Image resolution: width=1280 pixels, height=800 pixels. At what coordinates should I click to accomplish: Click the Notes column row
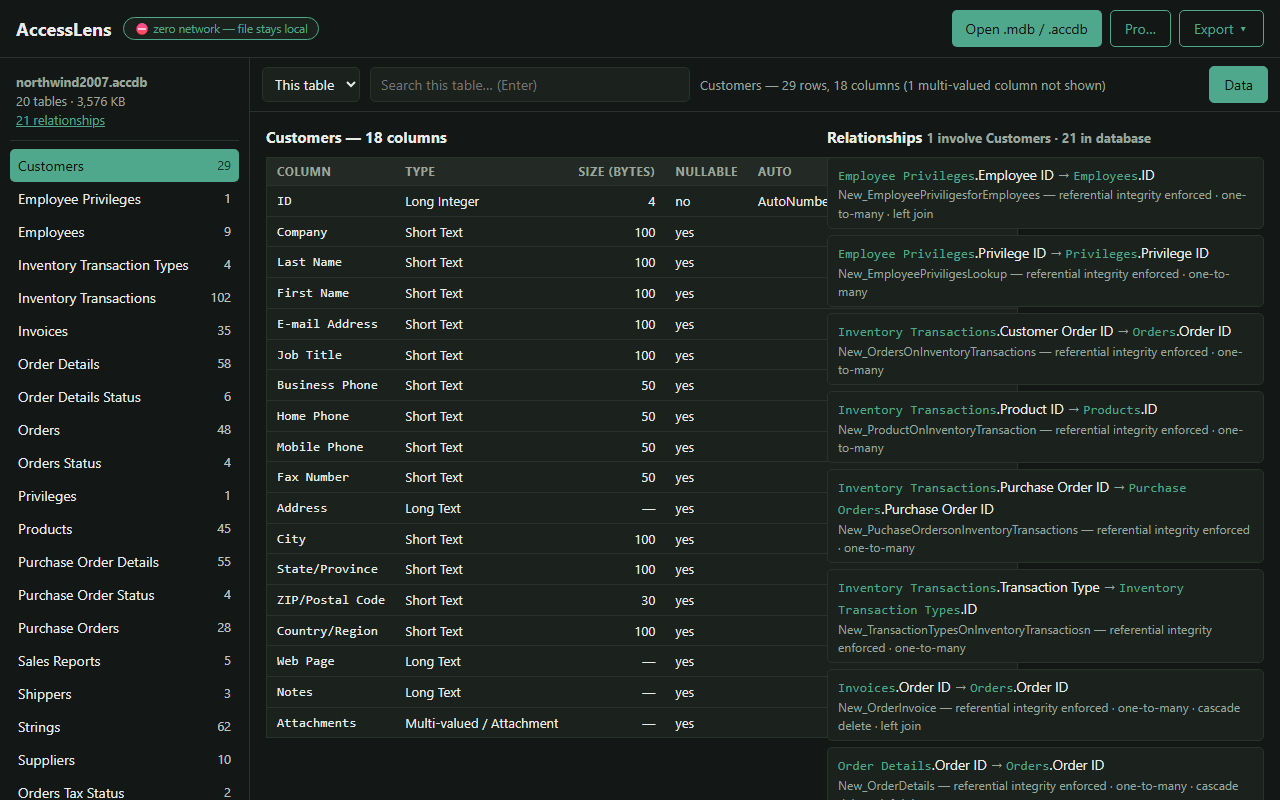pos(547,693)
